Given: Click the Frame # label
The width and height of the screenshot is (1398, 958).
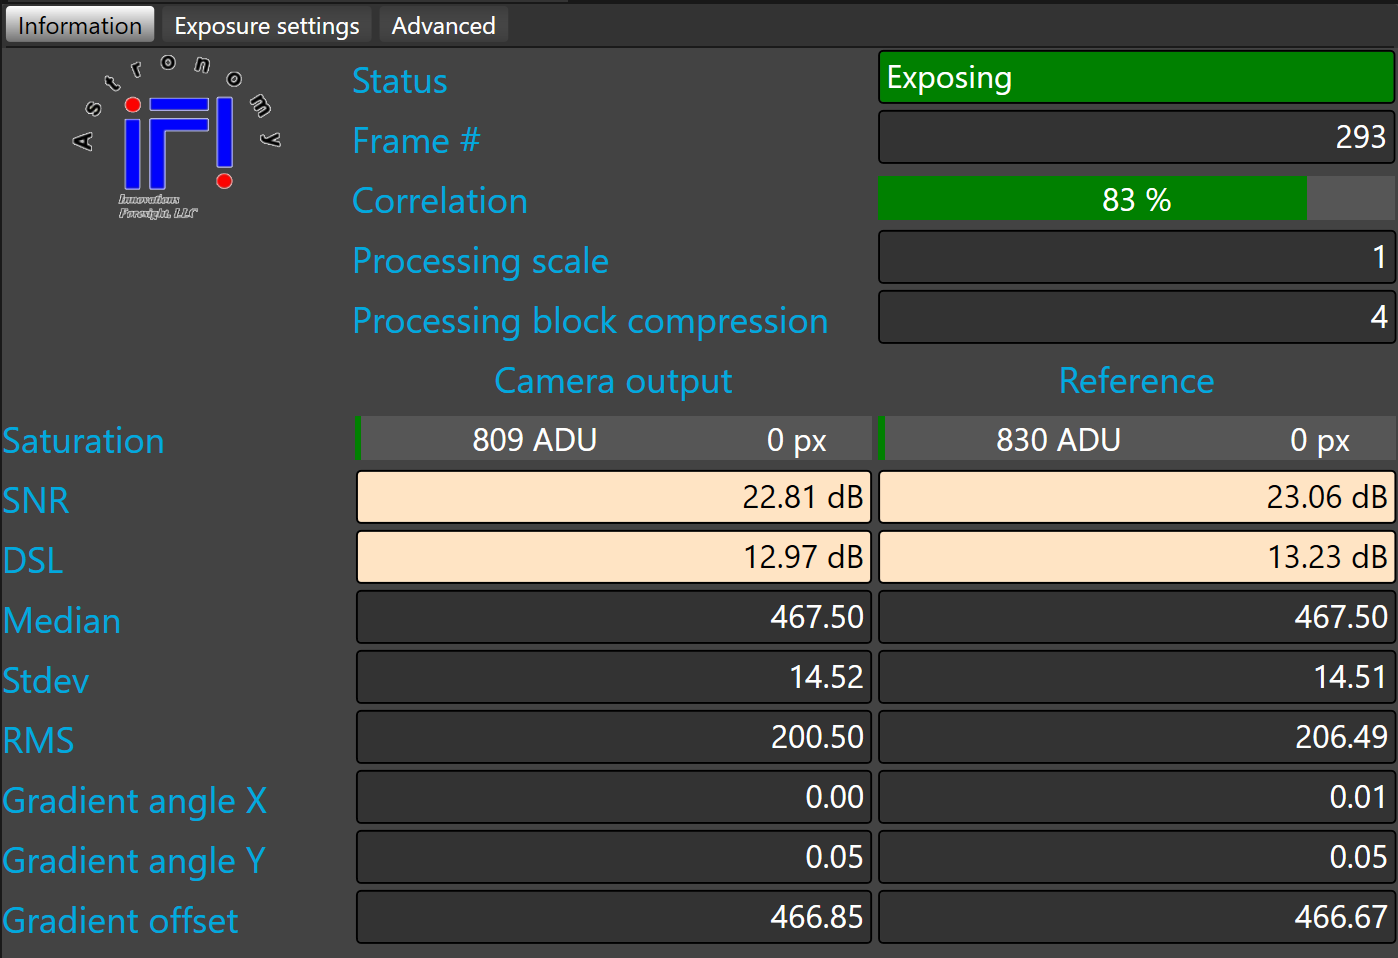Looking at the screenshot, I should click(x=416, y=141).
